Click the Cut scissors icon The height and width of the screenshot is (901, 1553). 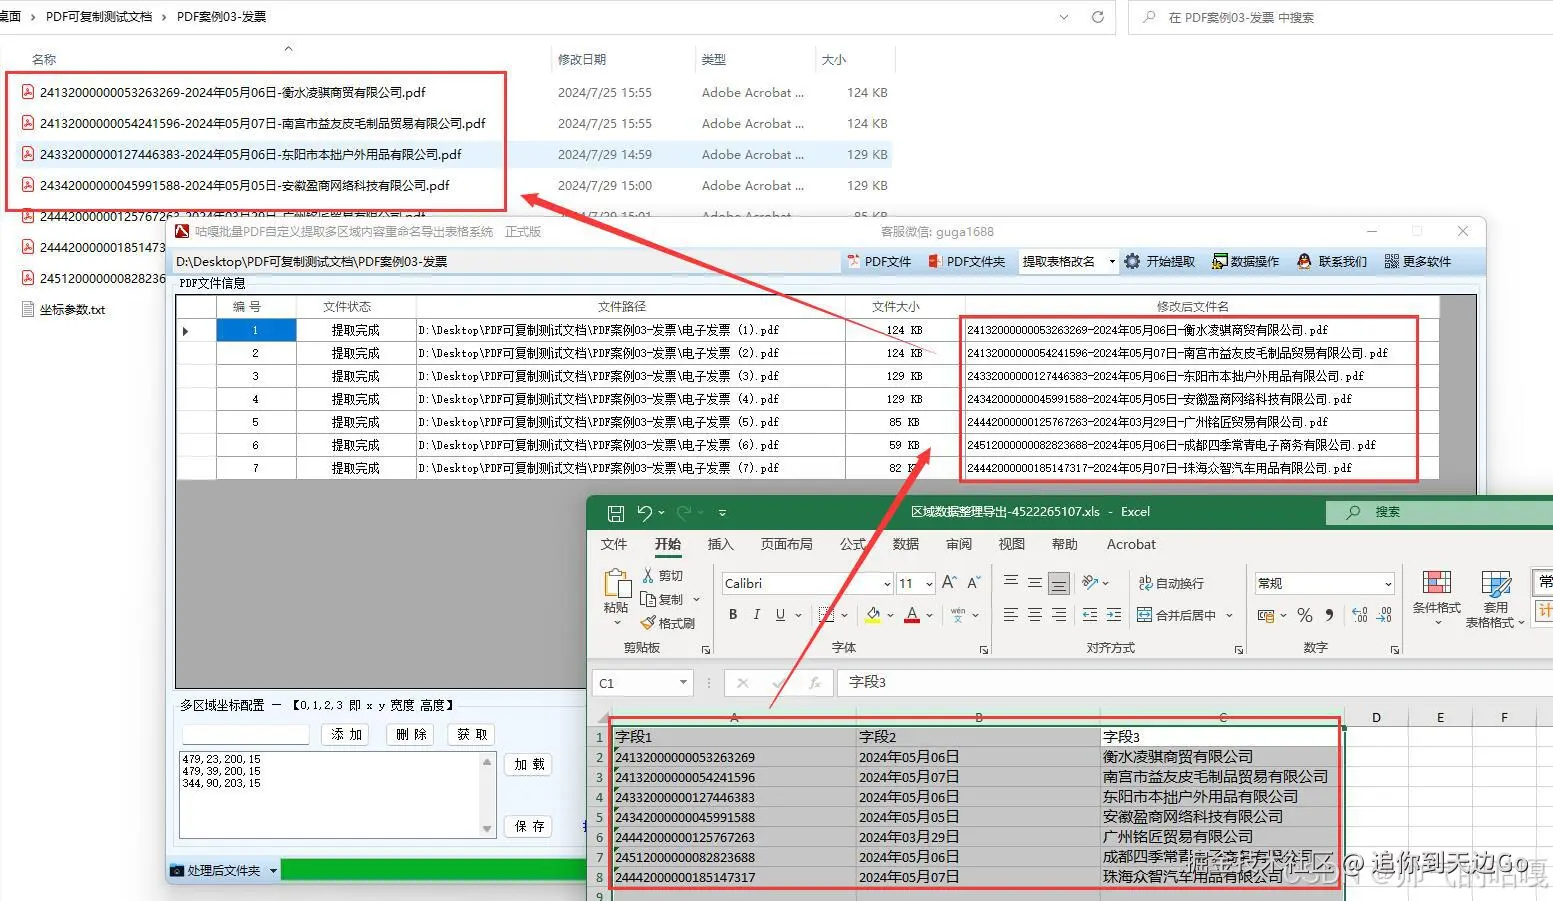(648, 576)
